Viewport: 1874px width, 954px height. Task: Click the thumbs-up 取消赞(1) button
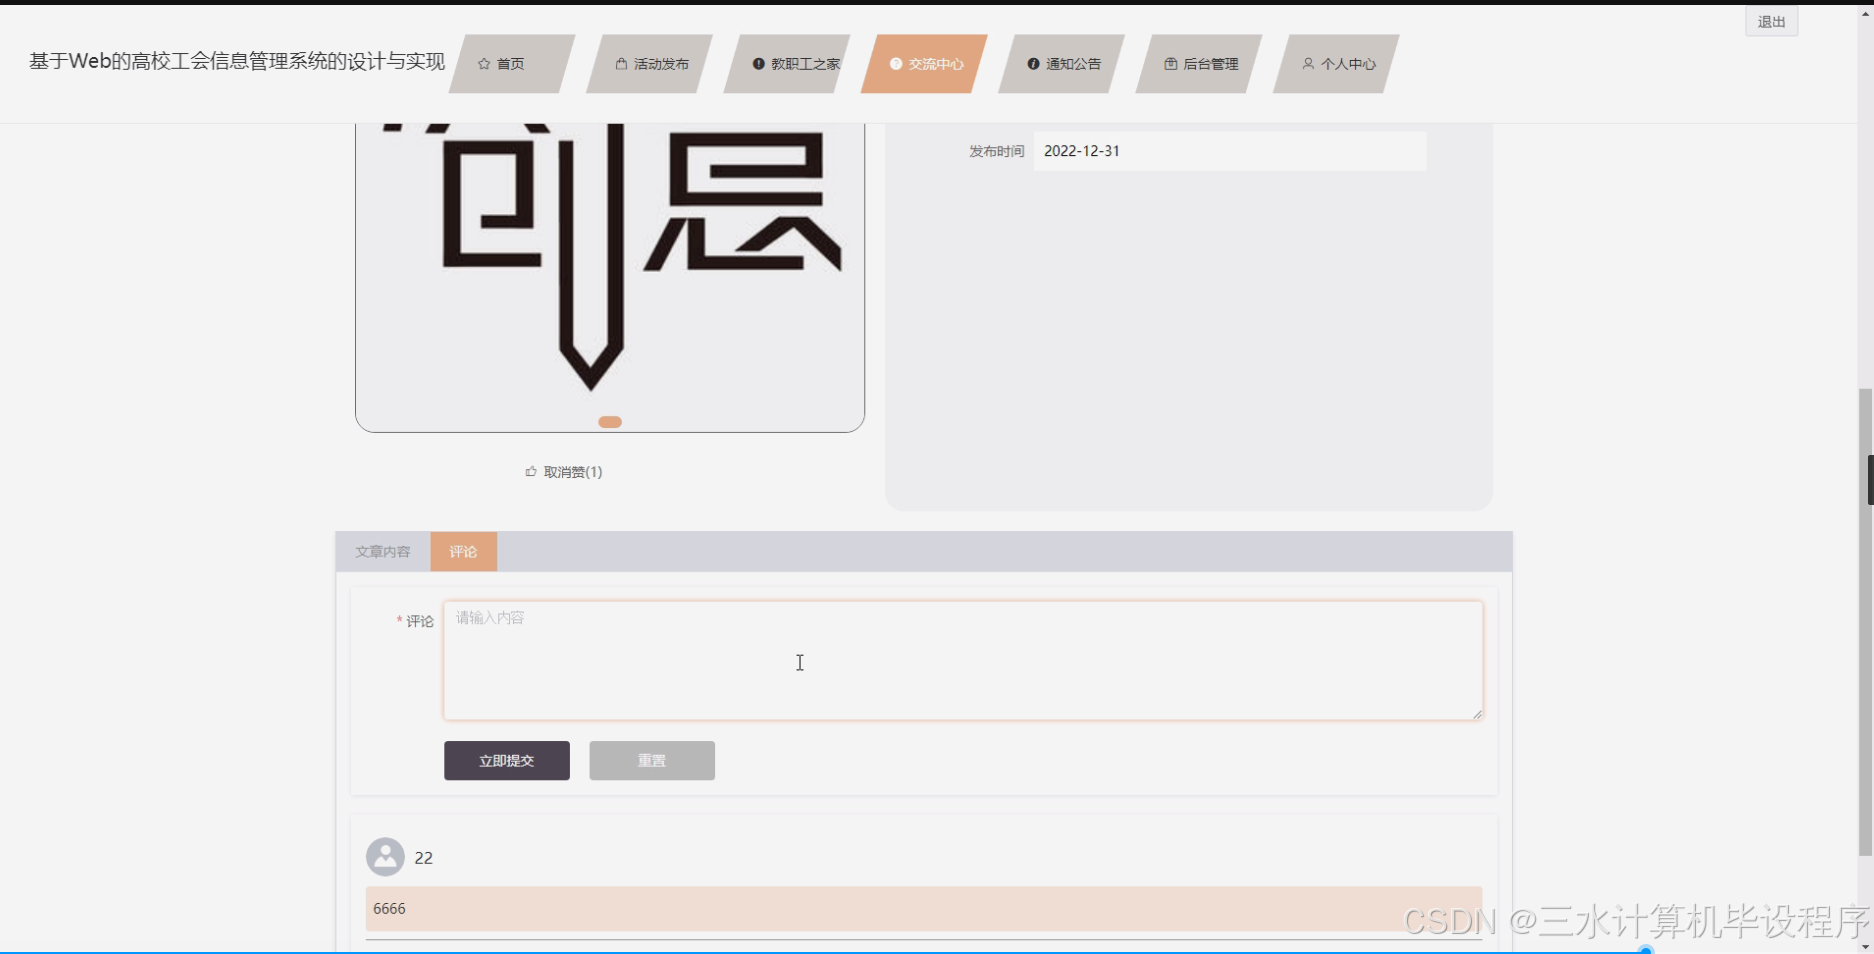(x=564, y=472)
